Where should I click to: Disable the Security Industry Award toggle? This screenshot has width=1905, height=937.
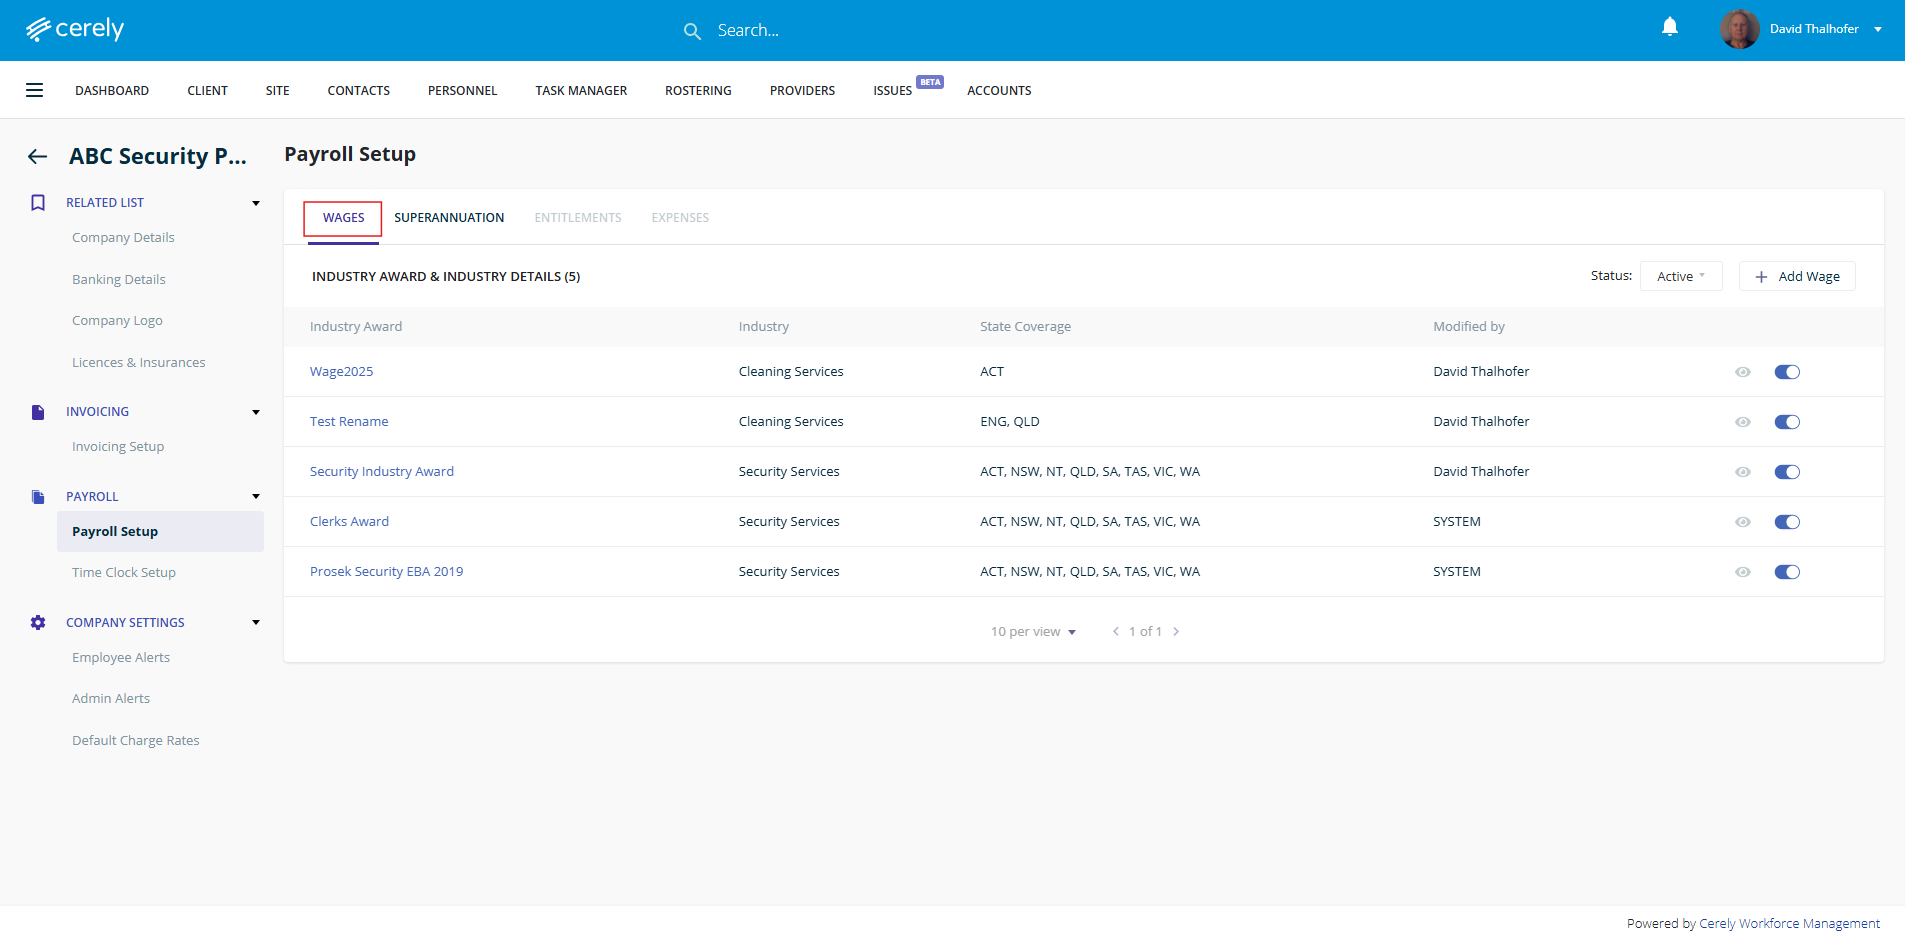pos(1786,472)
